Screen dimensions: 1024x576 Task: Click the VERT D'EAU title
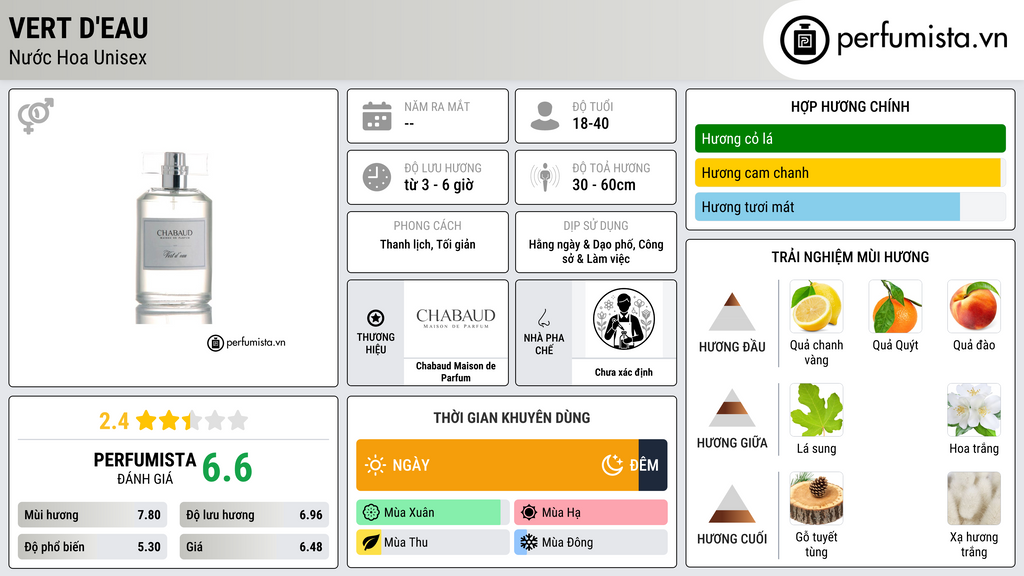(78, 28)
